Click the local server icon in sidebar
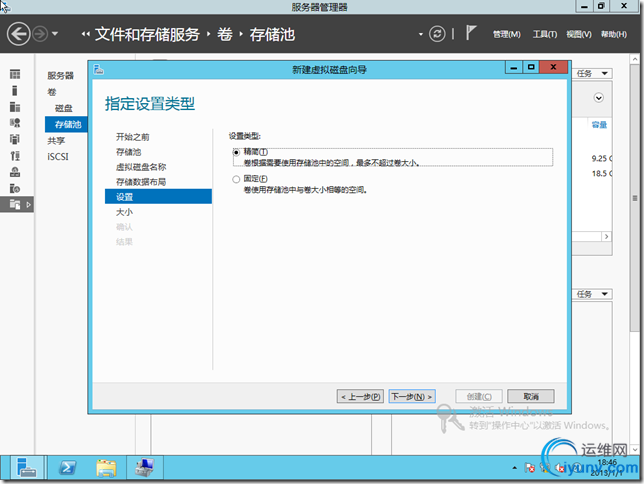644x484 pixels. [x=15, y=90]
